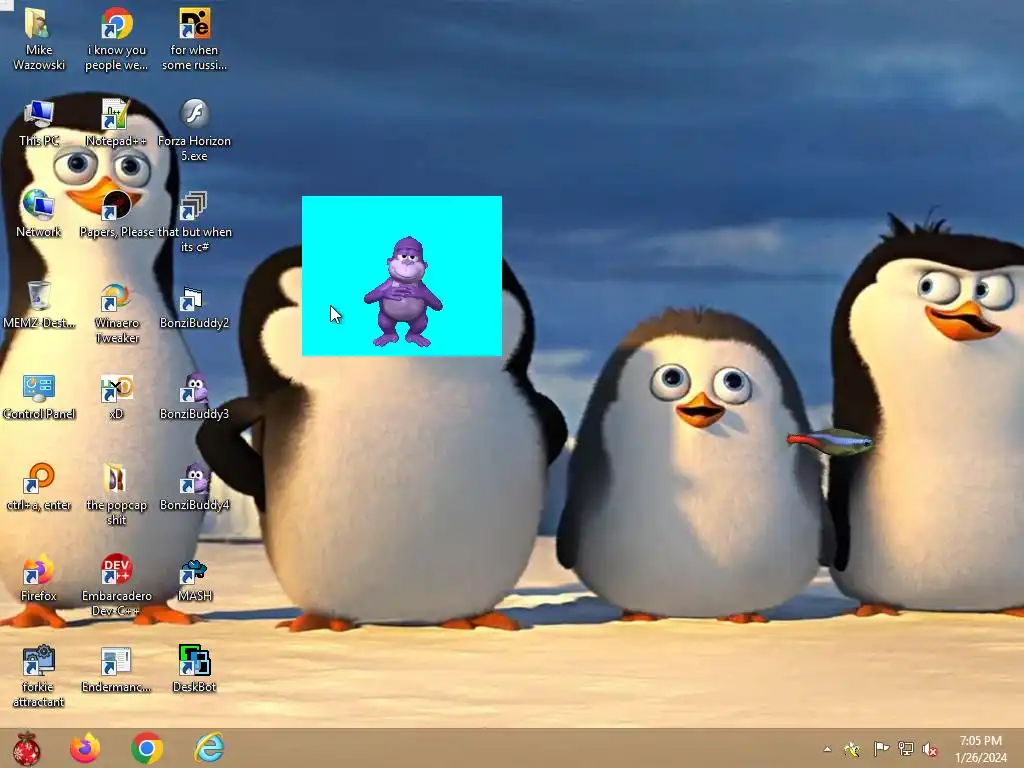
Task: Select the MEMZ-Dest... recycle bin icon
Action: point(39,304)
